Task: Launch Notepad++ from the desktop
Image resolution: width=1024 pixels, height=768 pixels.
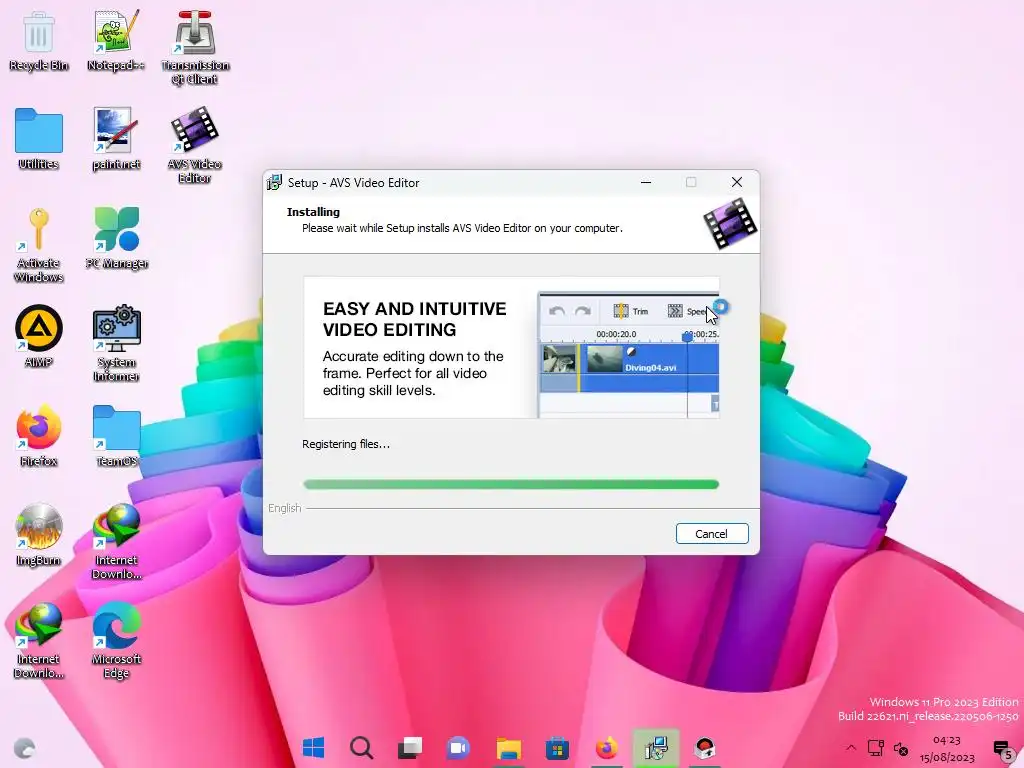Action: pyautogui.click(x=116, y=41)
